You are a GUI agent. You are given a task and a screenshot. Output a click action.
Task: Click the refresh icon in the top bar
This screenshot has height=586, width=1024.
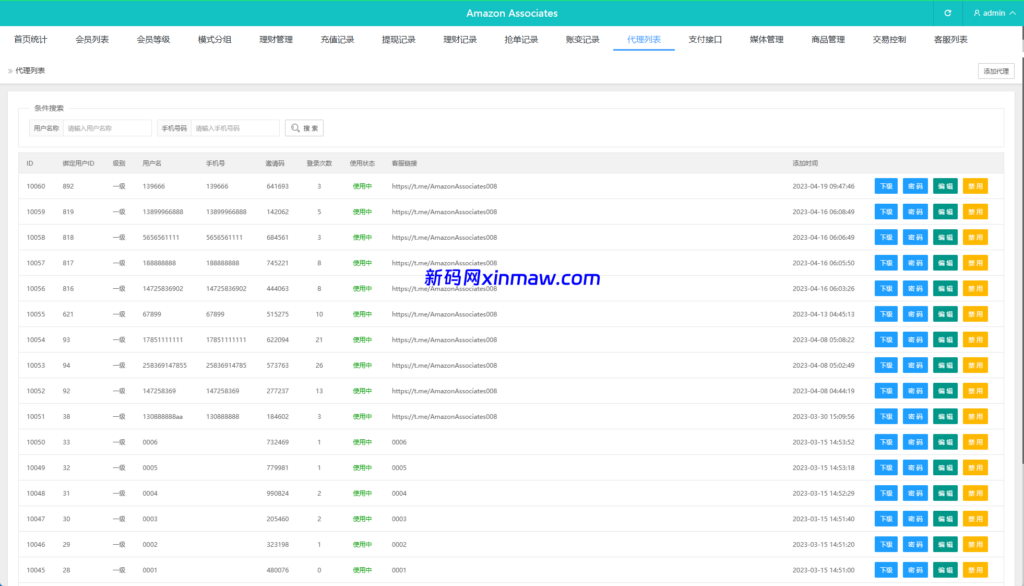click(x=947, y=13)
